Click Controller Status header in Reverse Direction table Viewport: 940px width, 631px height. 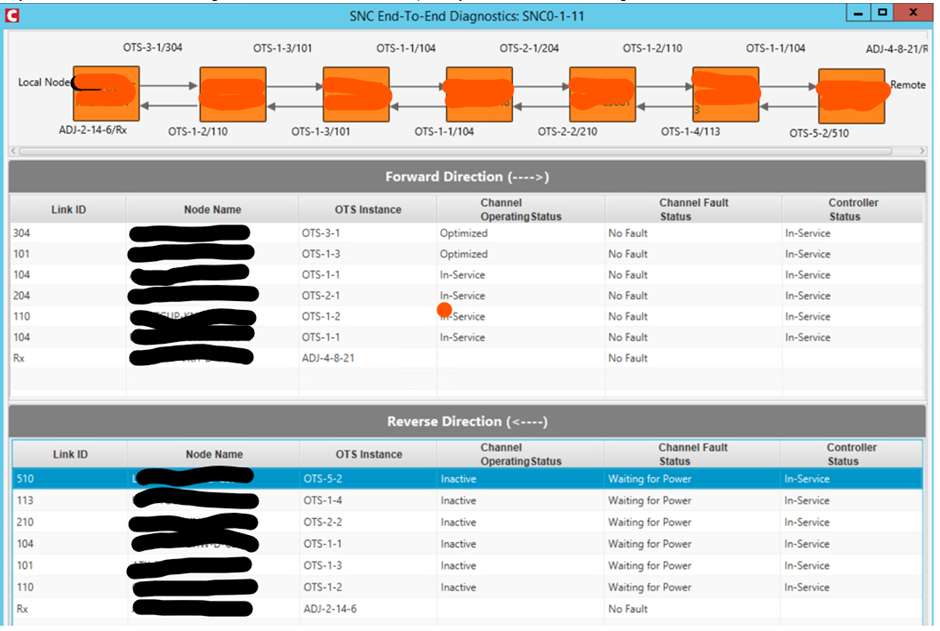[x=851, y=454]
